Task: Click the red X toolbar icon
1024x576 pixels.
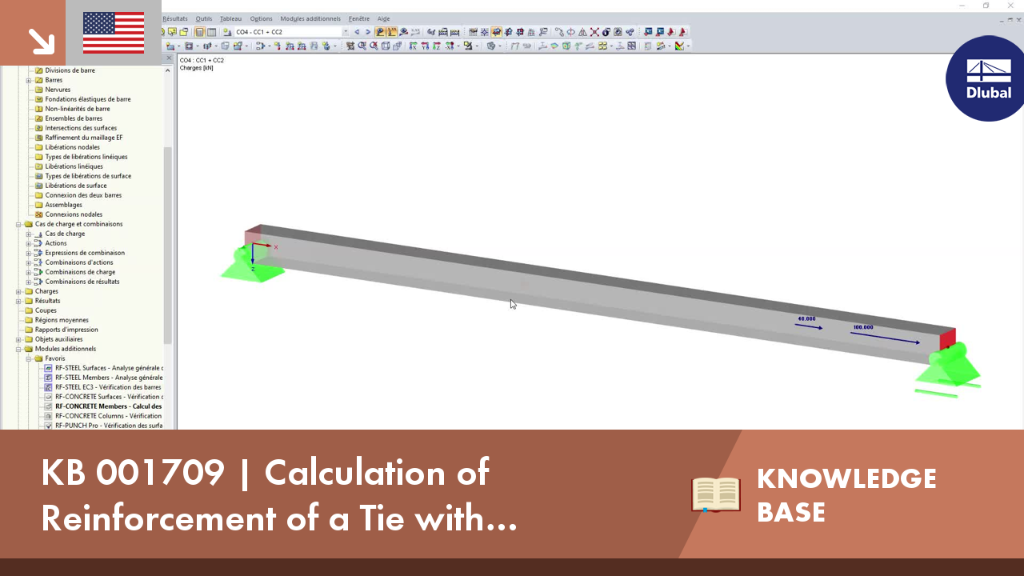Action: pos(594,31)
